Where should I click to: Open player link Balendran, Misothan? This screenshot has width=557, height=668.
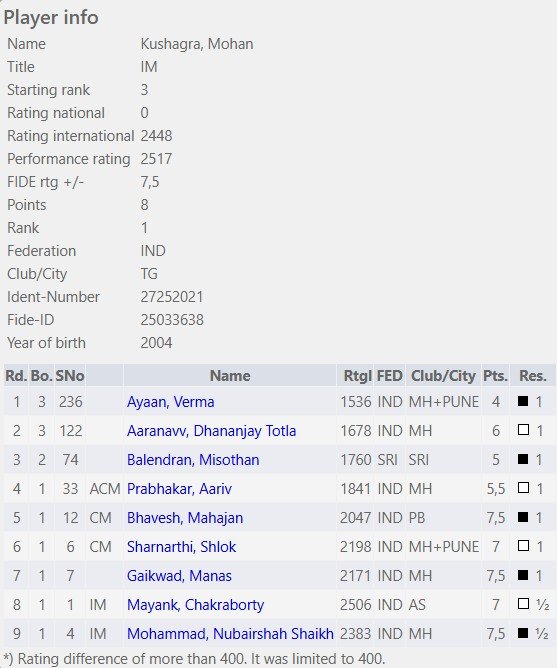pyautogui.click(x=193, y=460)
